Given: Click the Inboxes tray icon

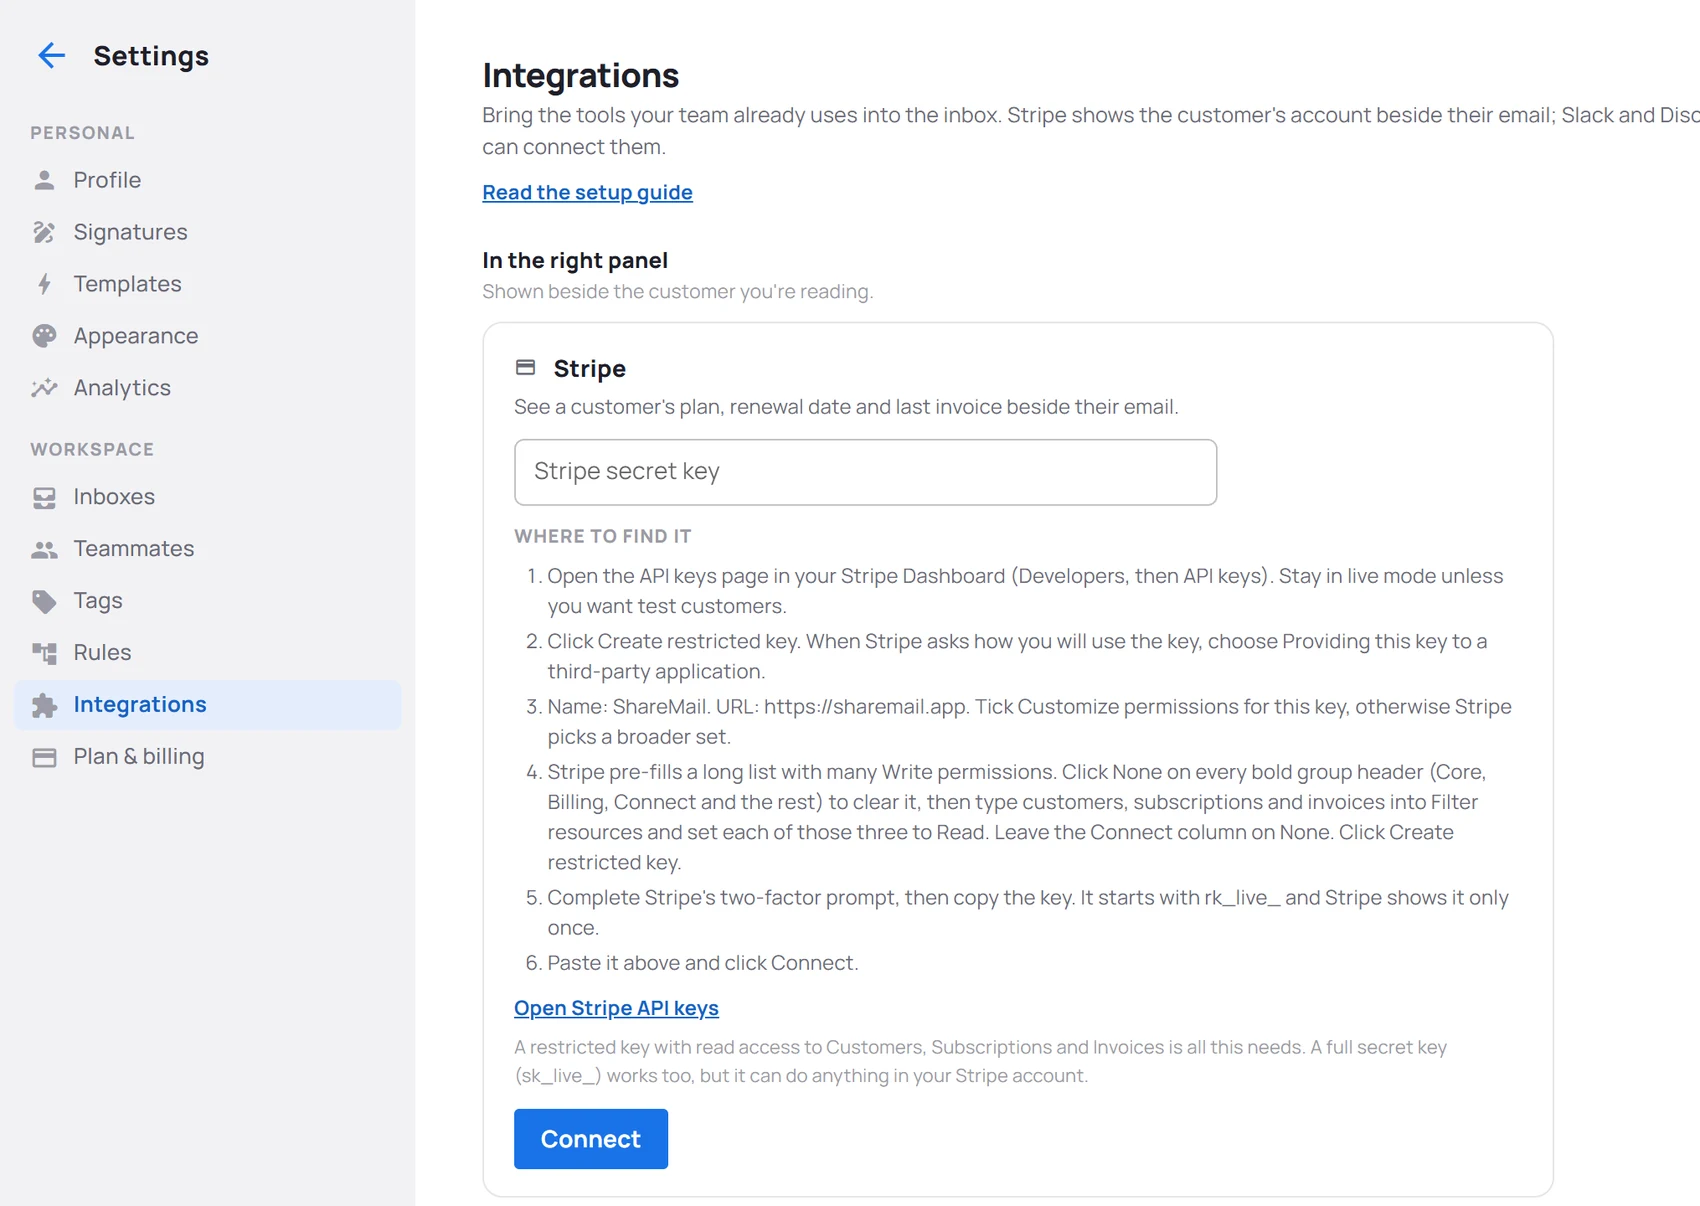Looking at the screenshot, I should [x=44, y=497].
